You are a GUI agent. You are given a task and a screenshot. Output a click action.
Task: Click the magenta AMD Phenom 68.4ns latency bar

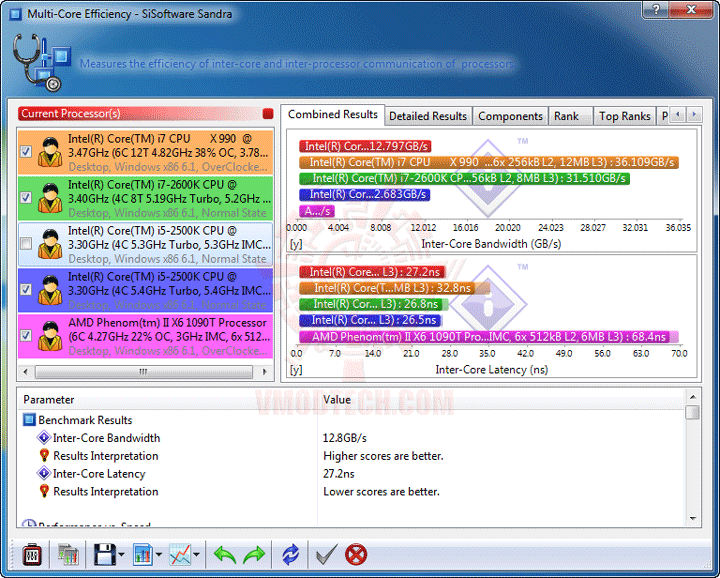(489, 337)
